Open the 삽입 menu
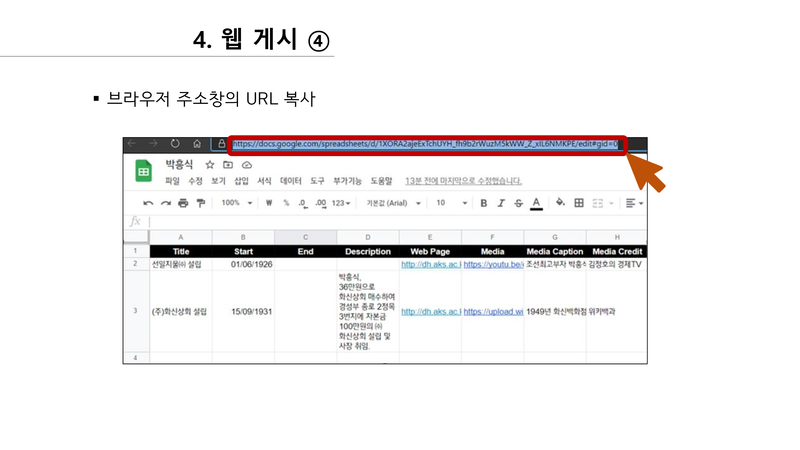The image size is (800, 450). click(241, 181)
